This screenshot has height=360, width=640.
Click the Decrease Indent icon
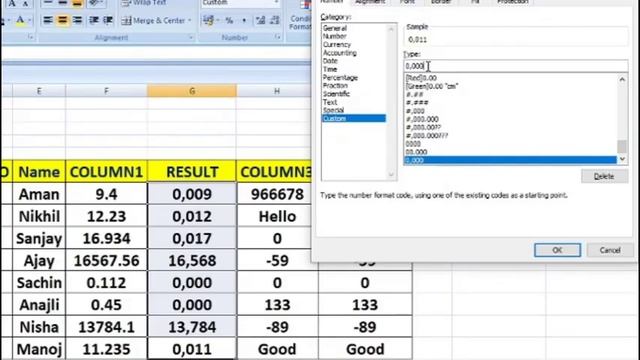click(x=94, y=20)
